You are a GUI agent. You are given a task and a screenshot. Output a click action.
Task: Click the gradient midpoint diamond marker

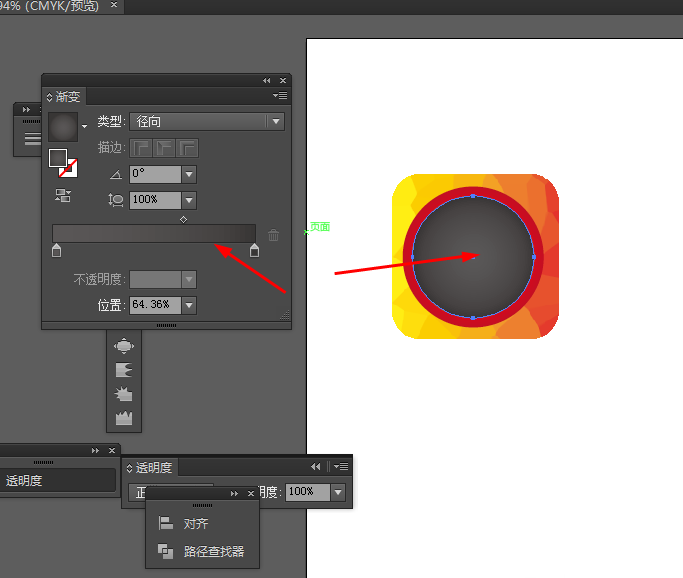click(x=183, y=220)
